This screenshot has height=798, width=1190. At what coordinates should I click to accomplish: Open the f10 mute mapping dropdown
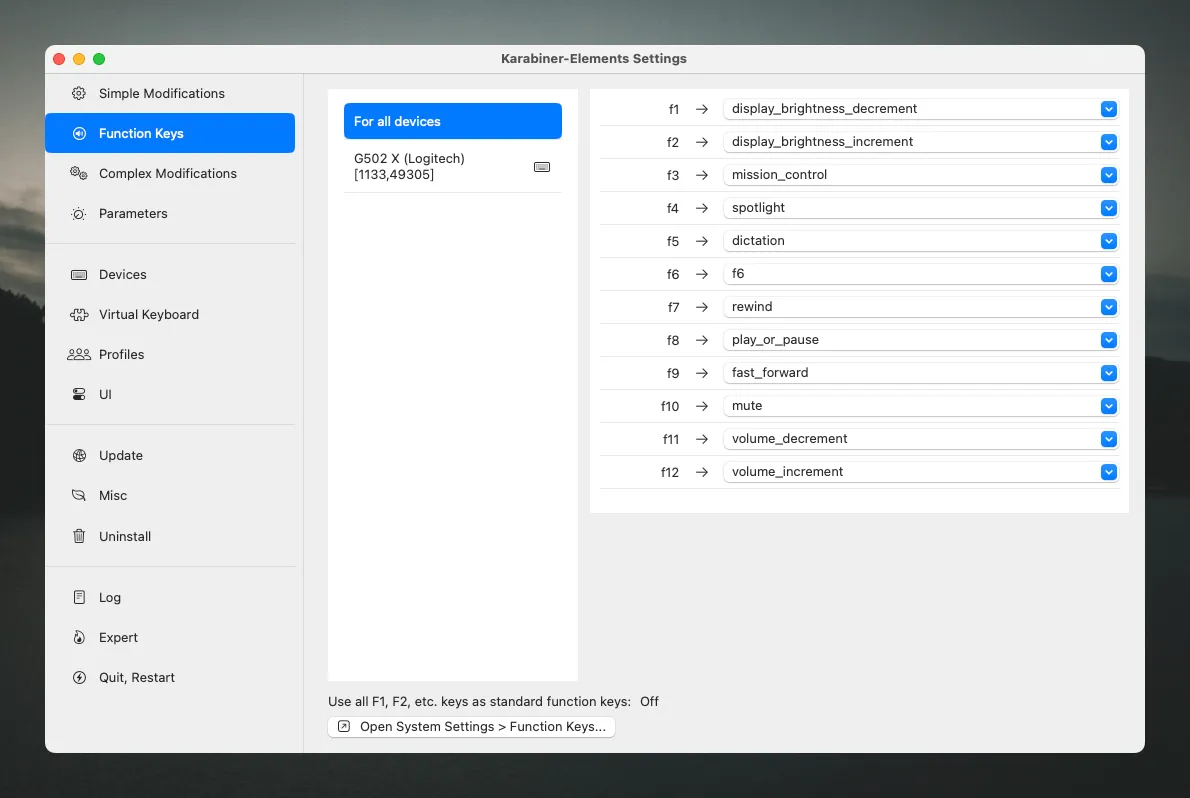pos(921,405)
